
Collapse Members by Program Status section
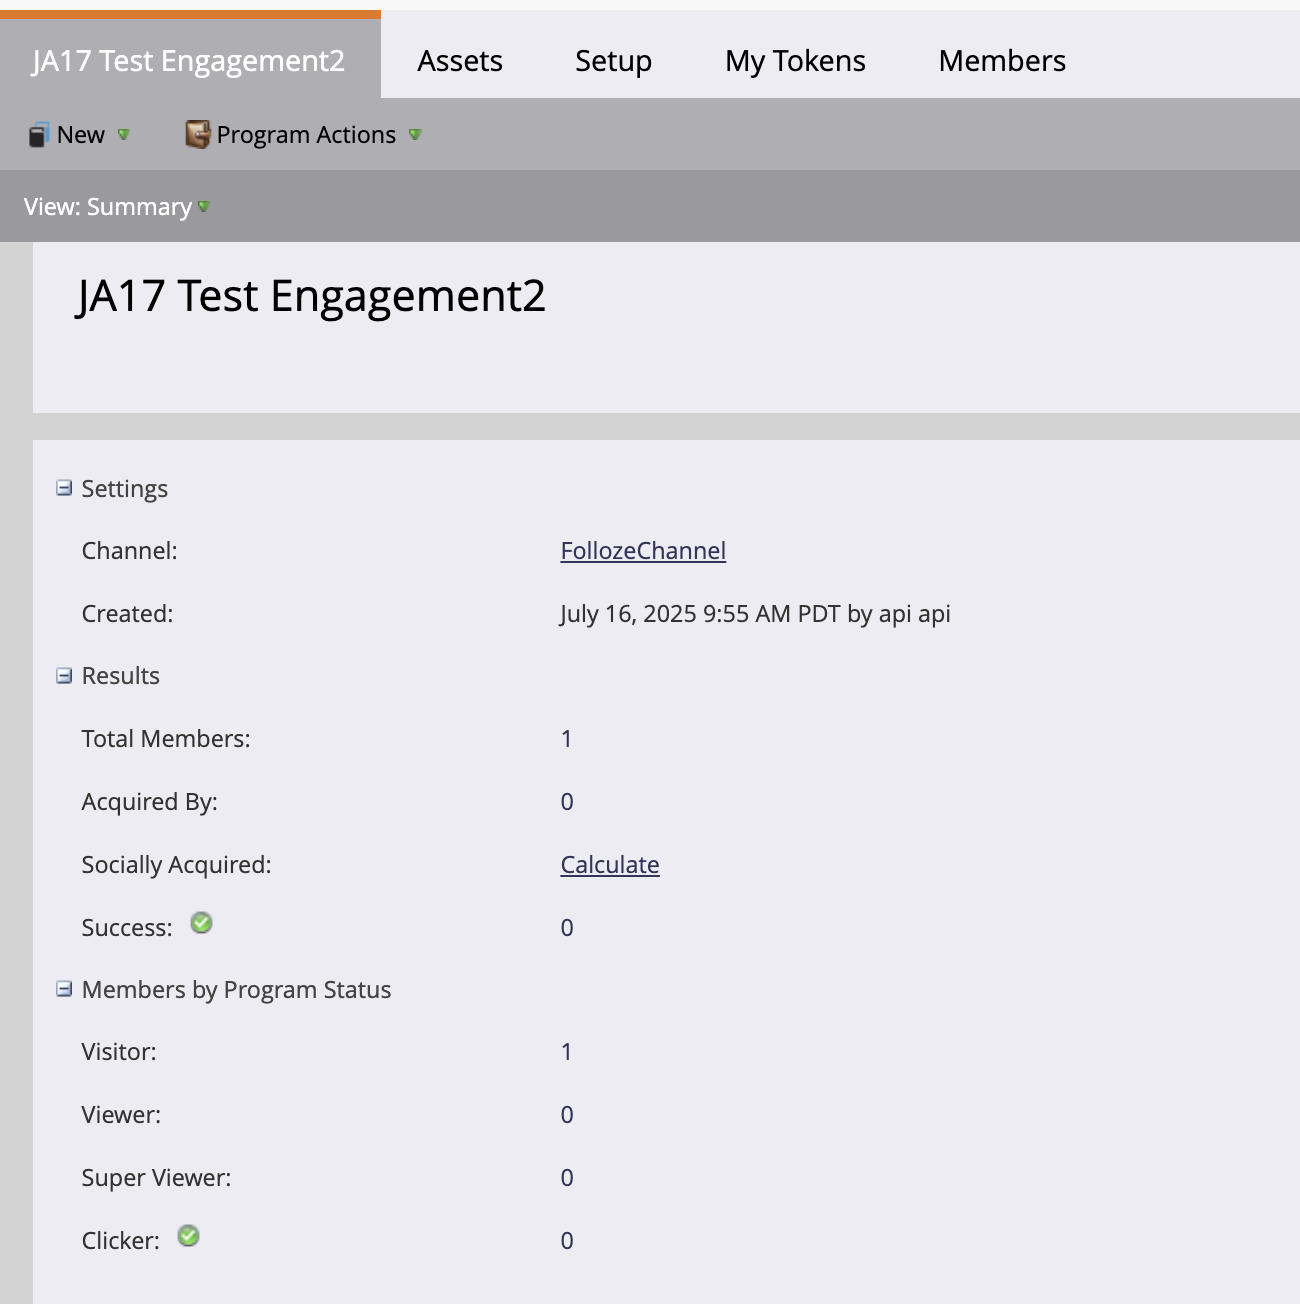click(64, 989)
